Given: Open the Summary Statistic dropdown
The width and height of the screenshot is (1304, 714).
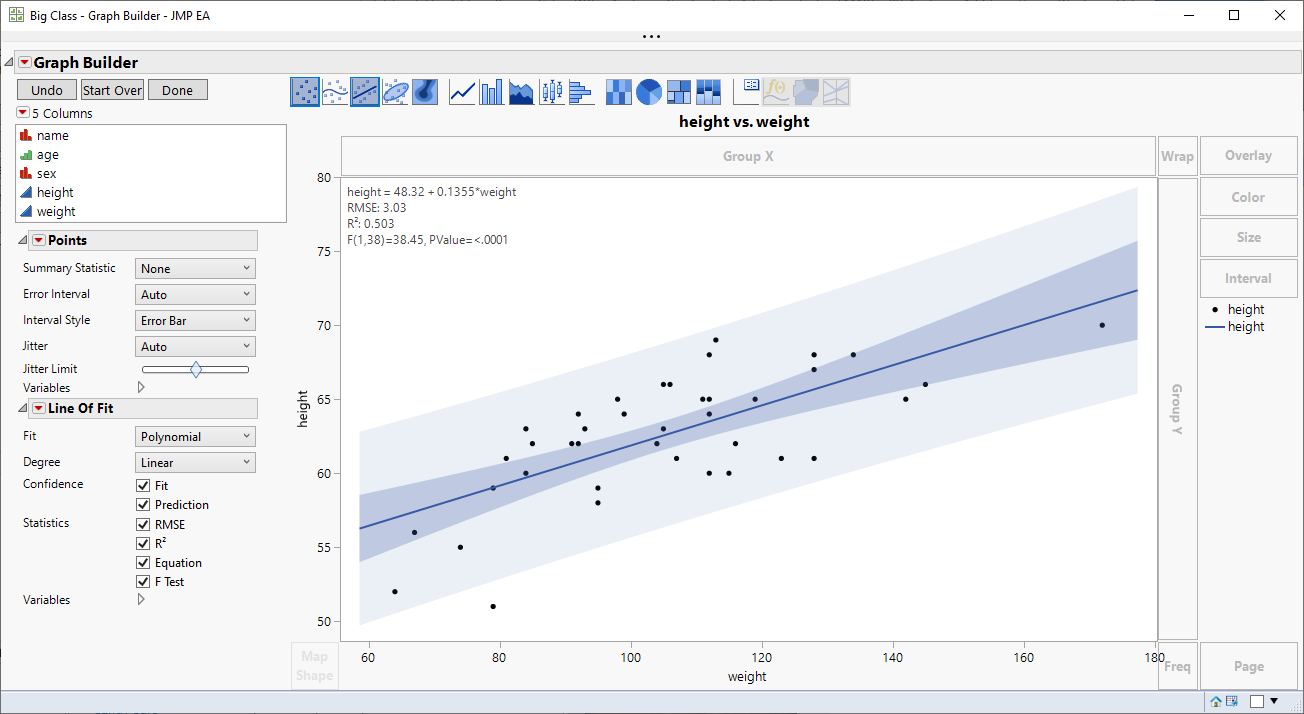Looking at the screenshot, I should 195,268.
